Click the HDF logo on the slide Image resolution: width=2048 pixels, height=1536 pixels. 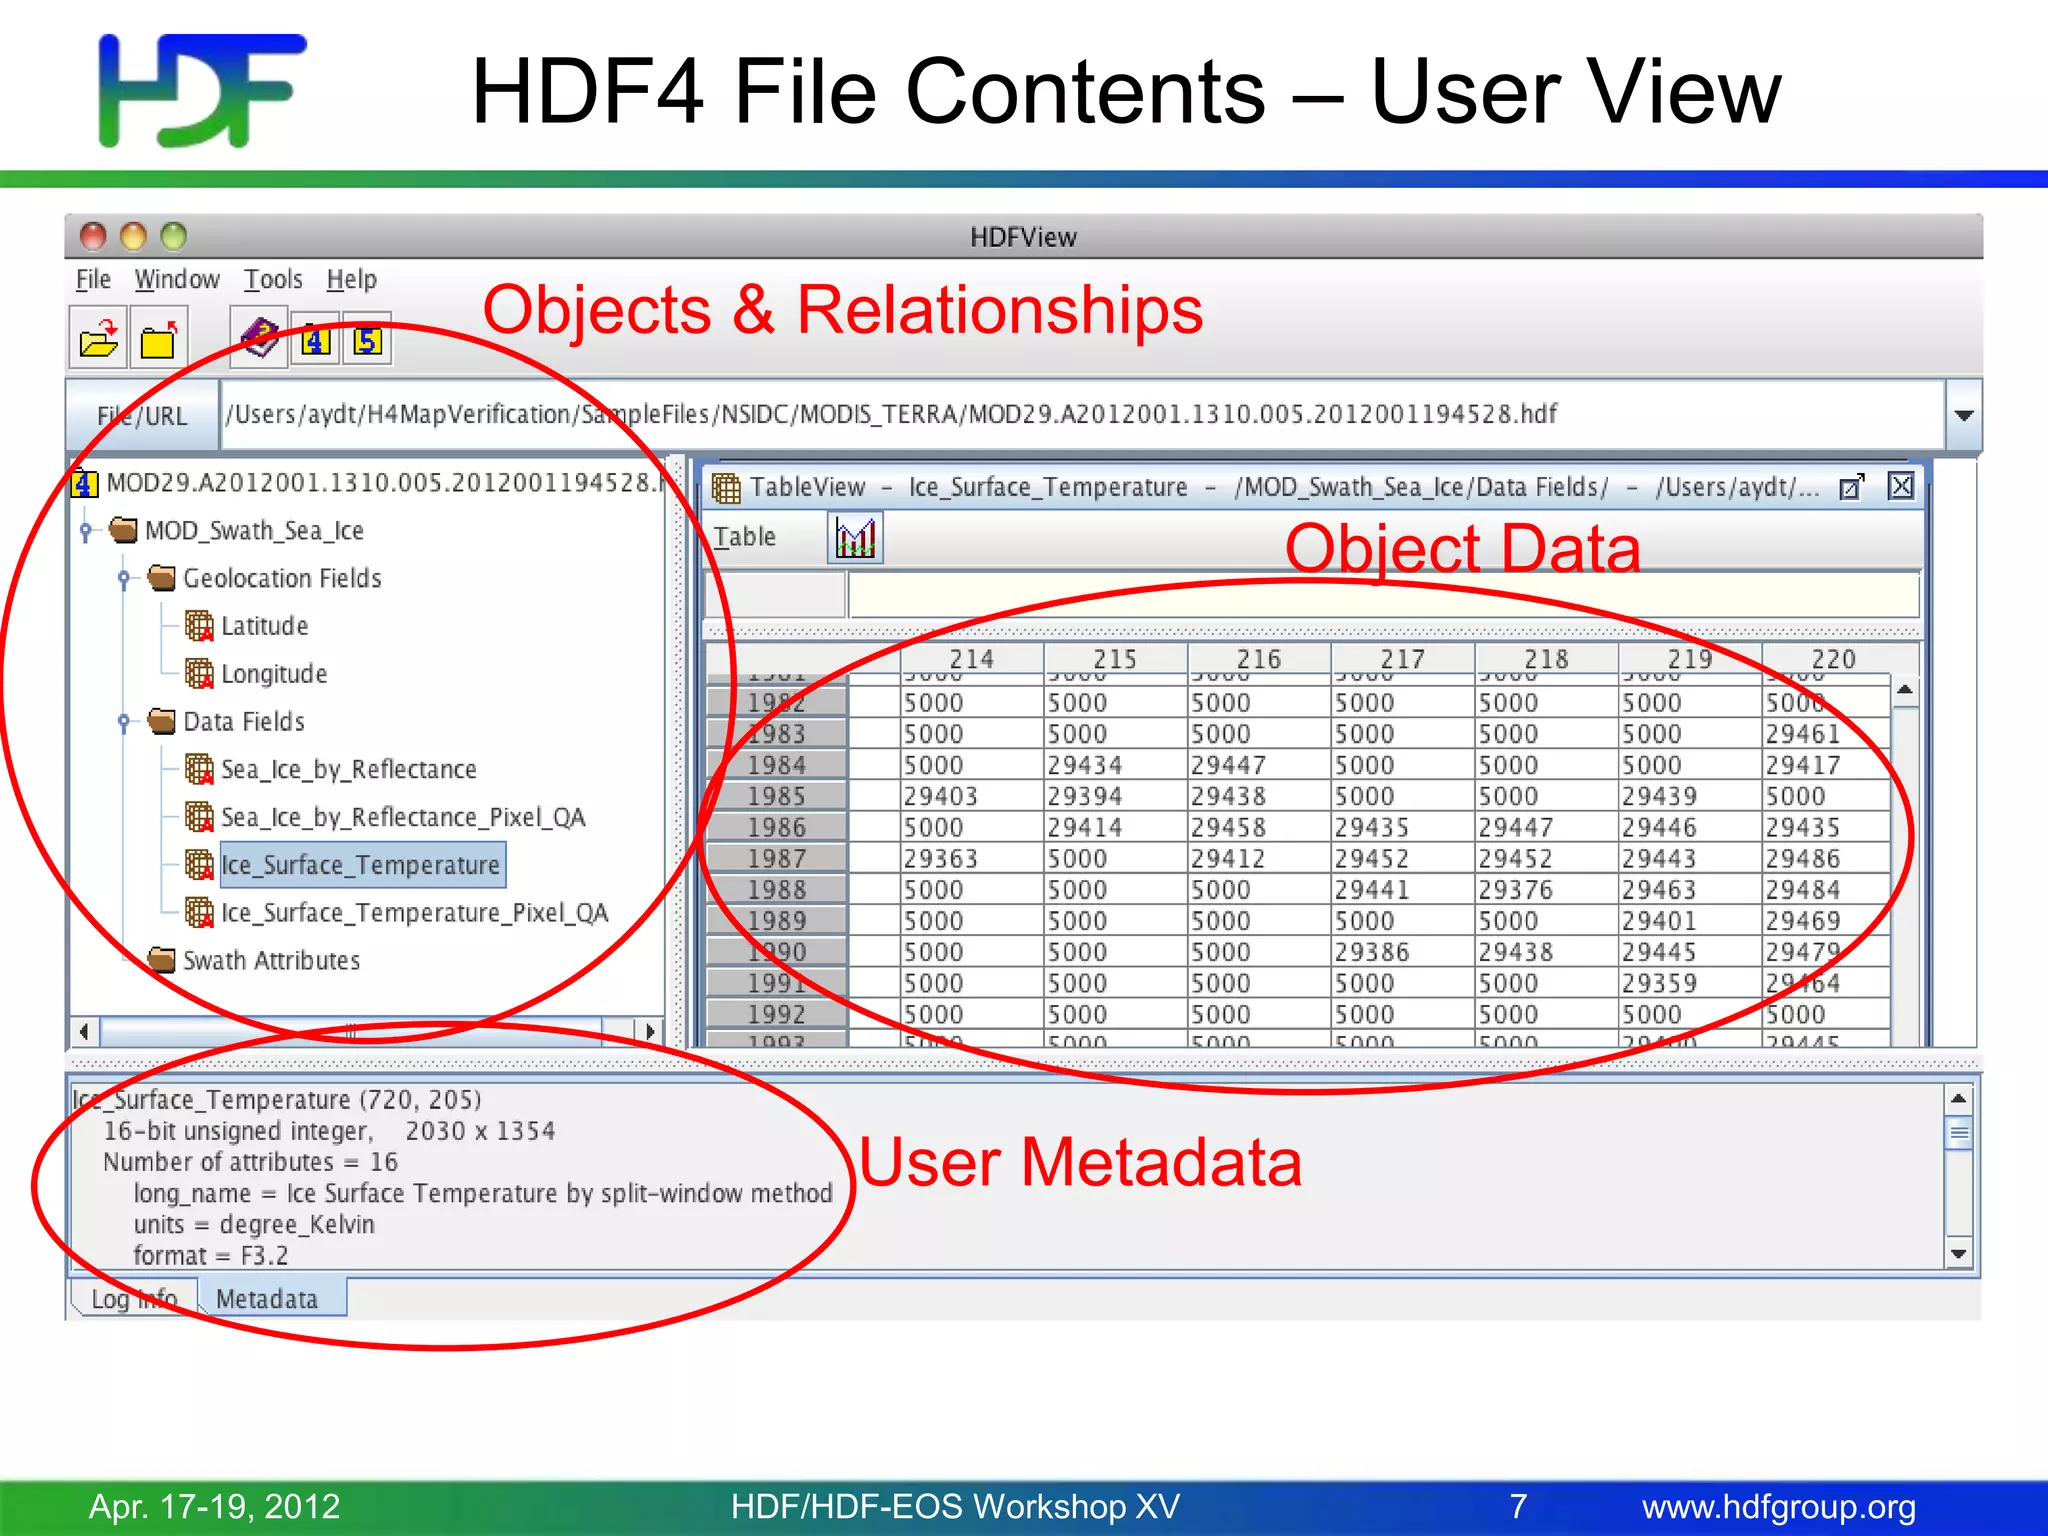(202, 90)
